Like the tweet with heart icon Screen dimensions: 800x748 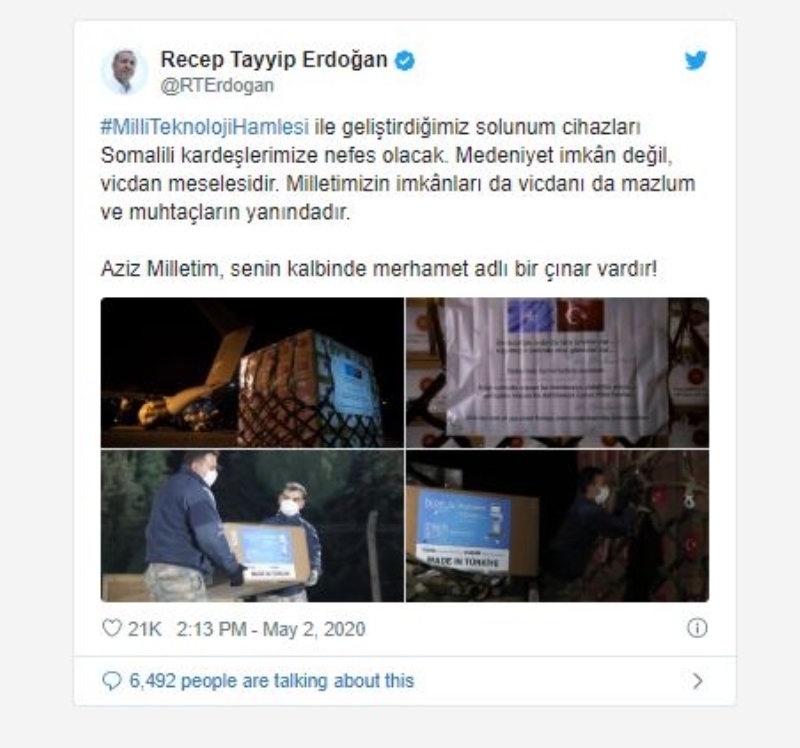(x=112, y=628)
